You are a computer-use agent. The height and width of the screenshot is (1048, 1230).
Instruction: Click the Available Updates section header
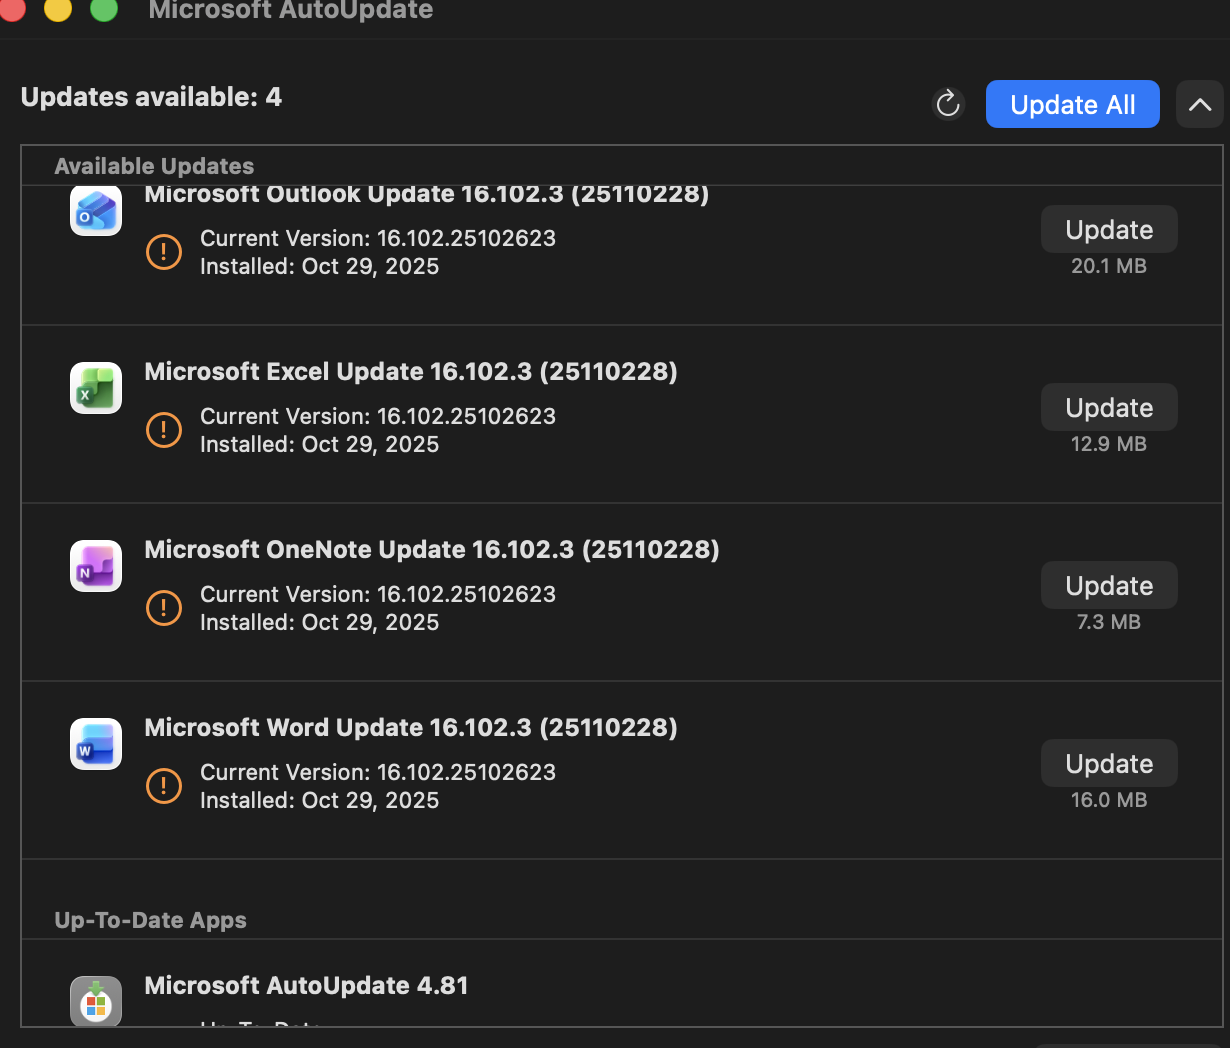(x=154, y=166)
